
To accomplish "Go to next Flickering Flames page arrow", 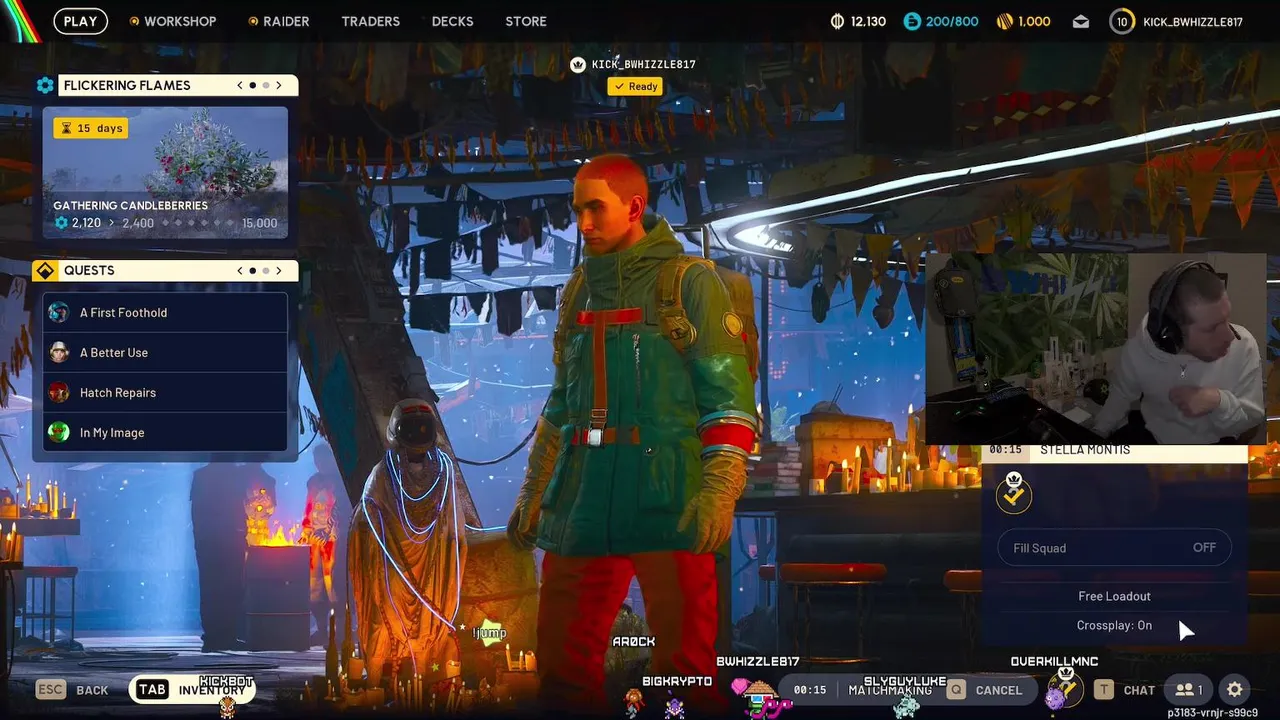I will coord(279,85).
